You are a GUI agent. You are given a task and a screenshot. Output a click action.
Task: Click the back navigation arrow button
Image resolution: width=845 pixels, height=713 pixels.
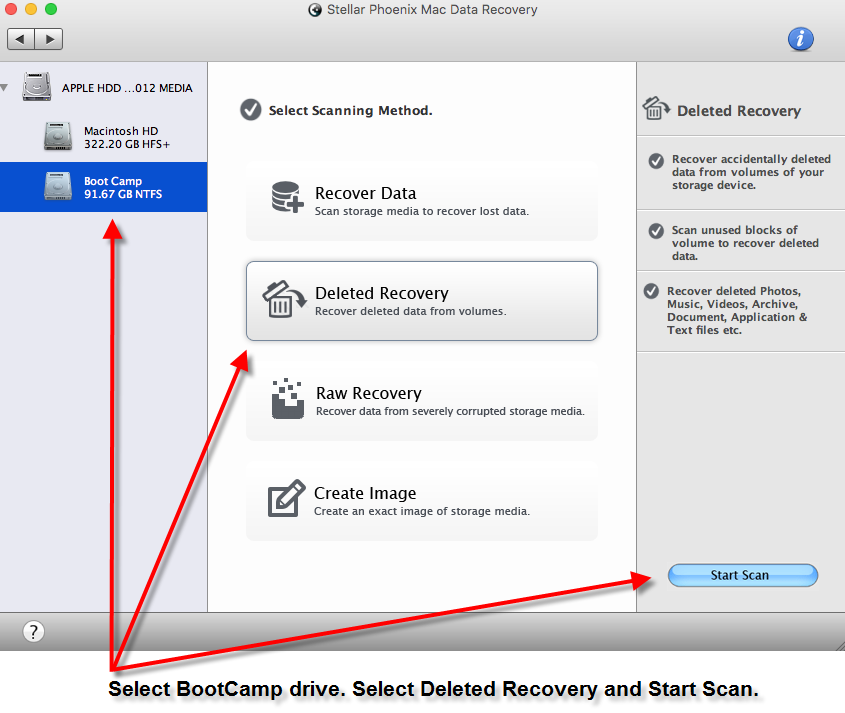(x=21, y=39)
